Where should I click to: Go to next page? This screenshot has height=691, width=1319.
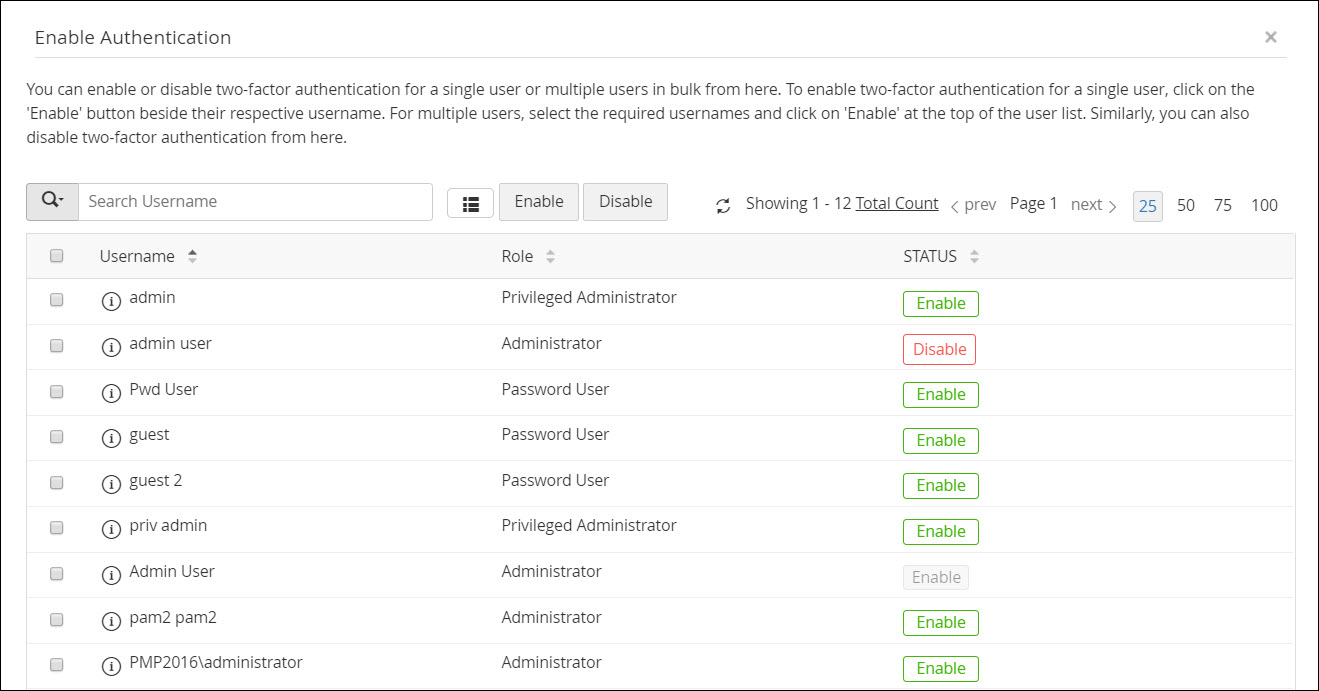pos(1093,205)
